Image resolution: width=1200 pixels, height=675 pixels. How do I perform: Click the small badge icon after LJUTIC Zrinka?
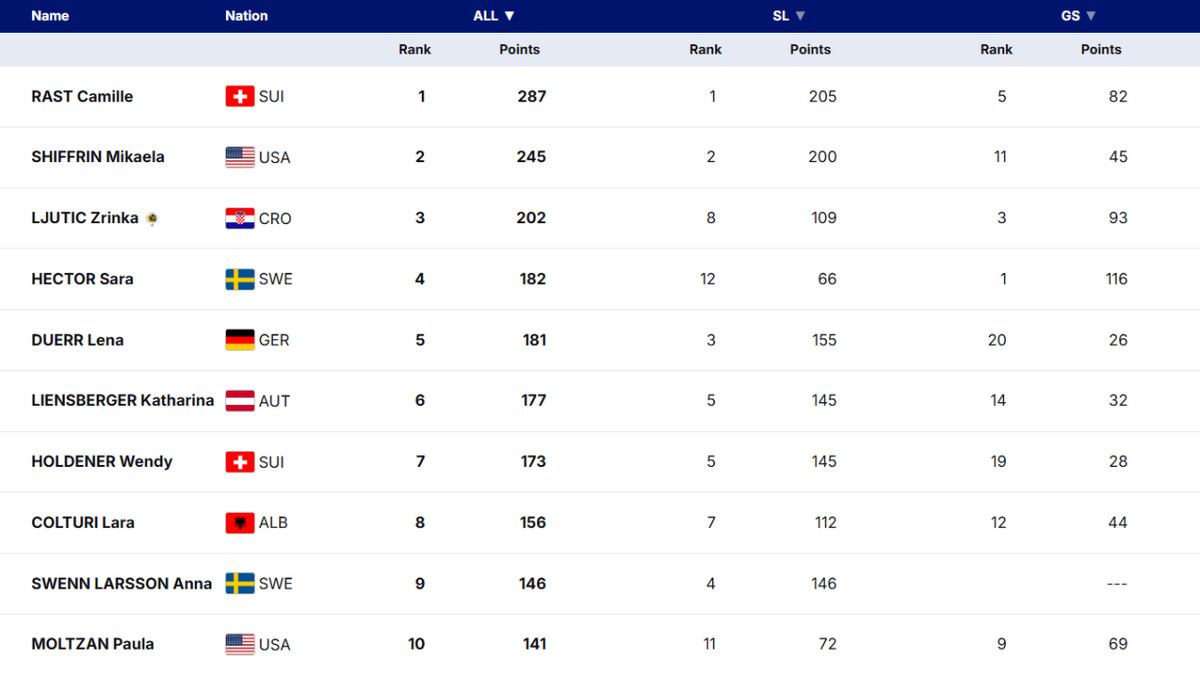pyautogui.click(x=152, y=219)
